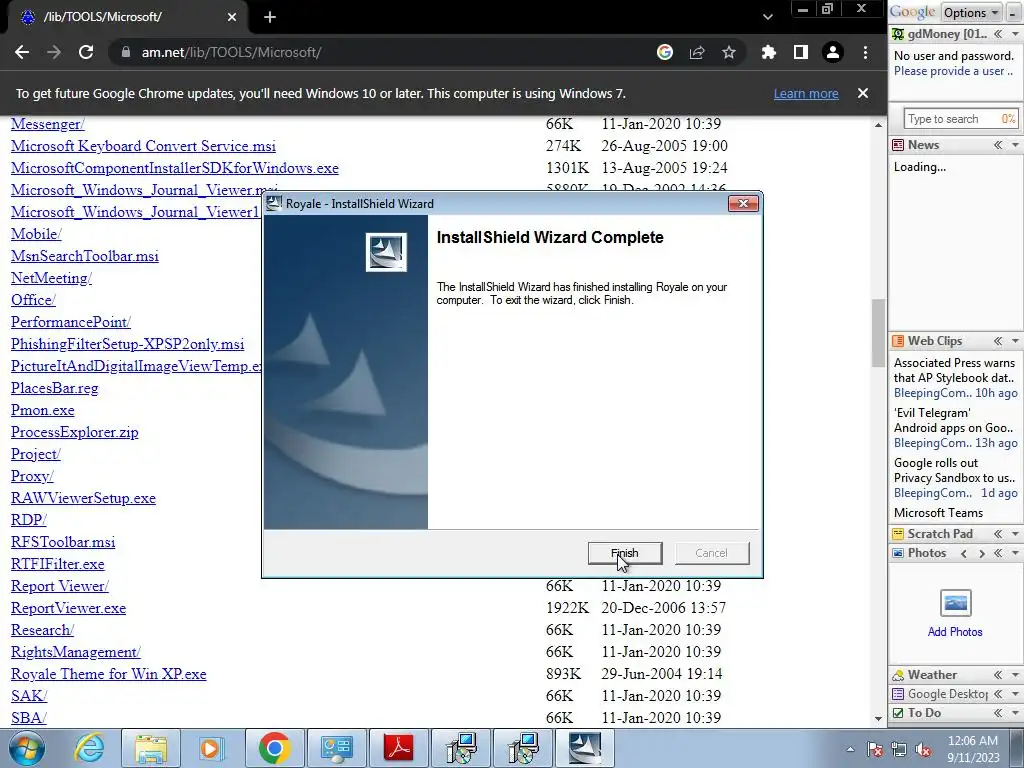Click Finish in InstallShield Wizard
This screenshot has width=1024, height=768.
[x=625, y=553]
